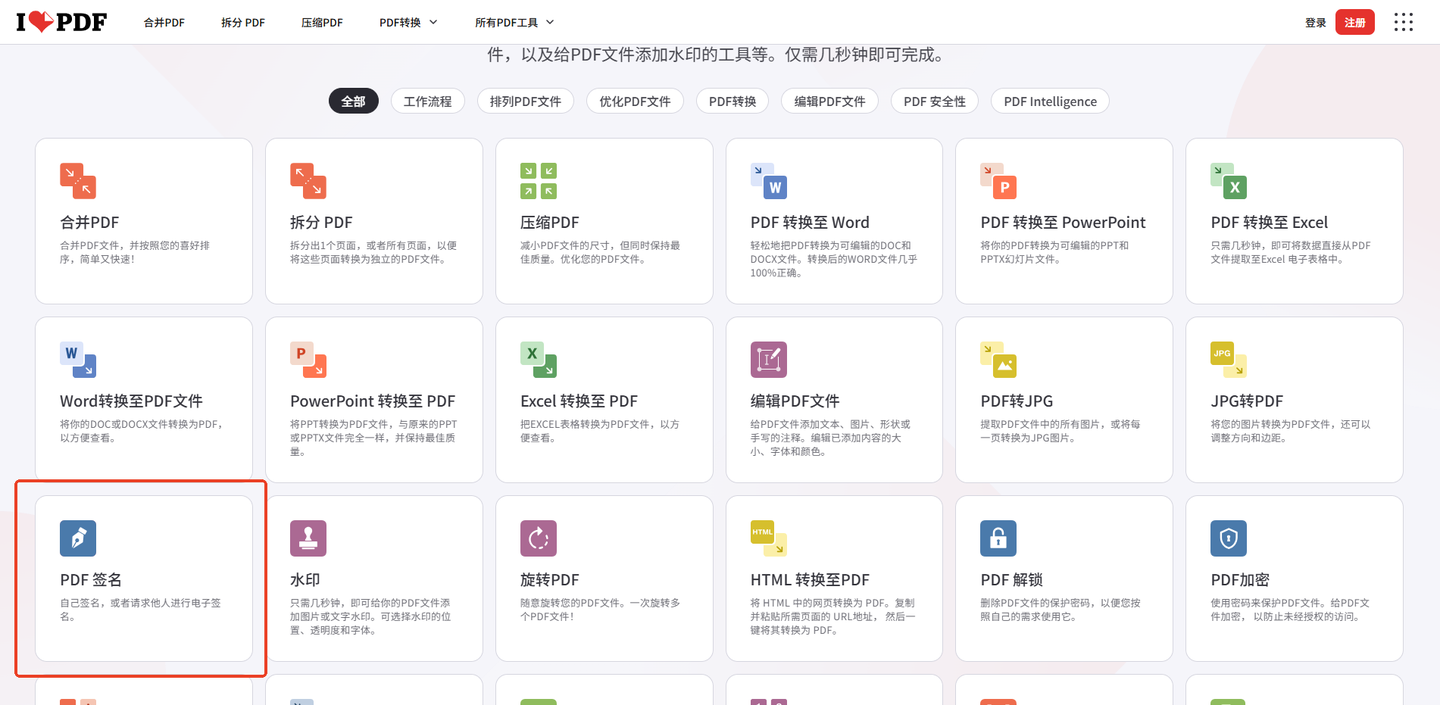Select the PDF Intelligence filter tab
Image resolution: width=1440 pixels, height=705 pixels.
[x=1050, y=101]
